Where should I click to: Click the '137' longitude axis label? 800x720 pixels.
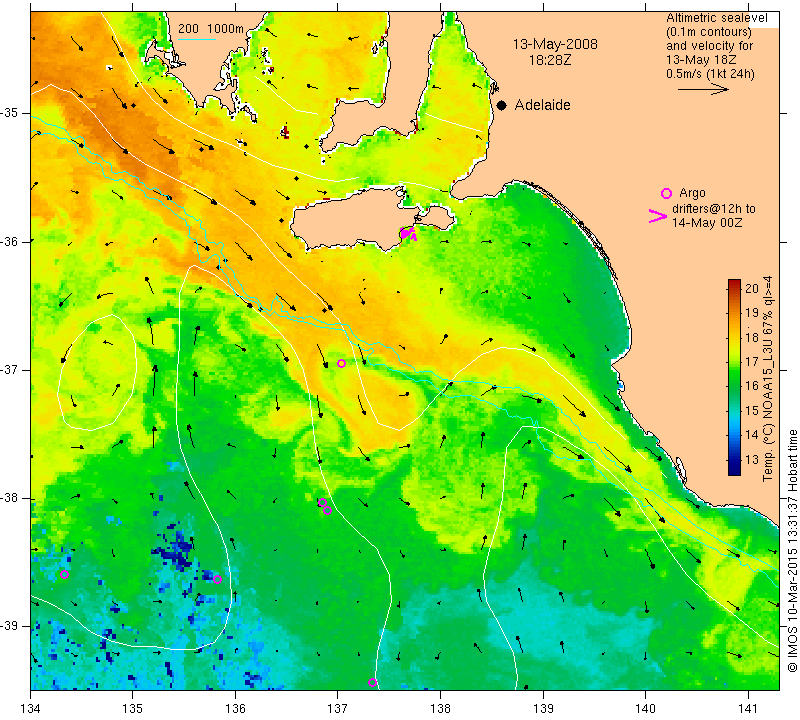tap(338, 708)
